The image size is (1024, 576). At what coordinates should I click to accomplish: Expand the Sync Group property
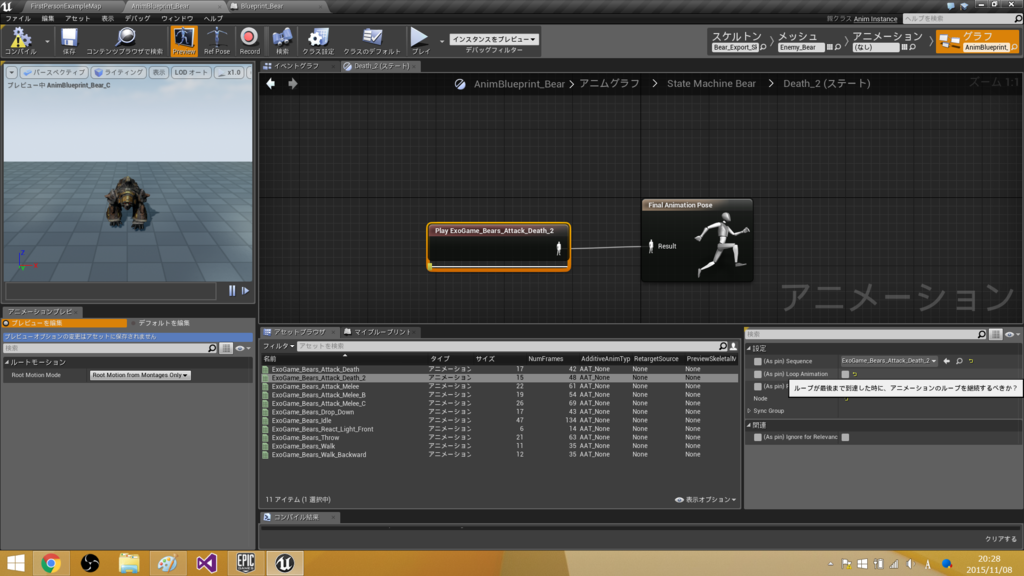click(749, 411)
